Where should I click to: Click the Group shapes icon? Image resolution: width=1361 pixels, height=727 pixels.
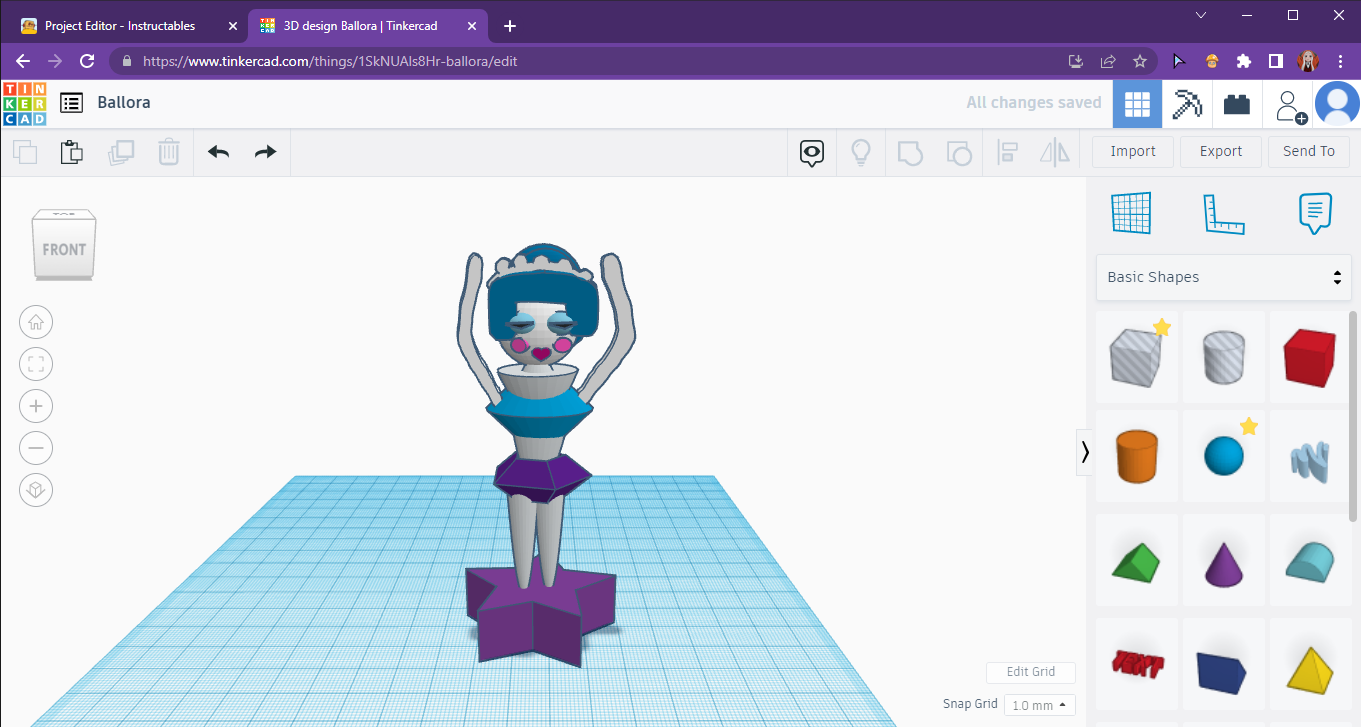[909, 152]
